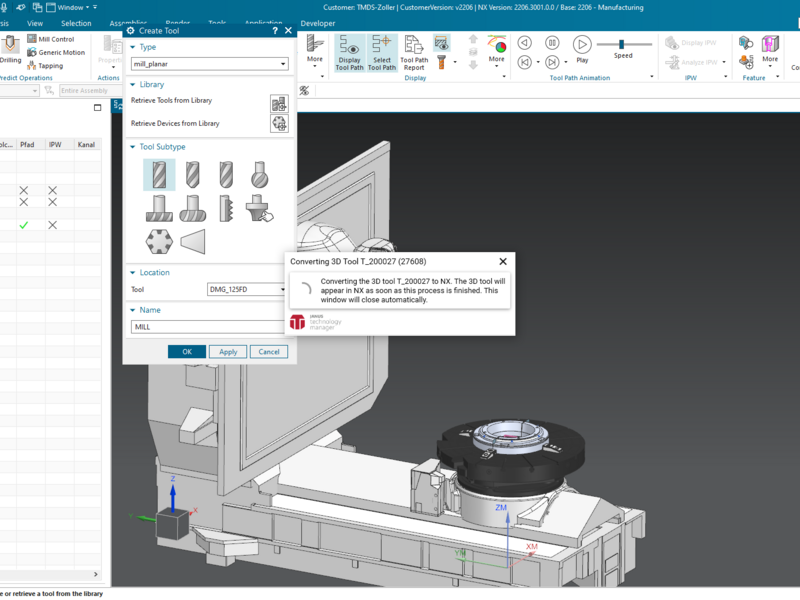
Task: Click the first Feature group icon
Action: 746,43
